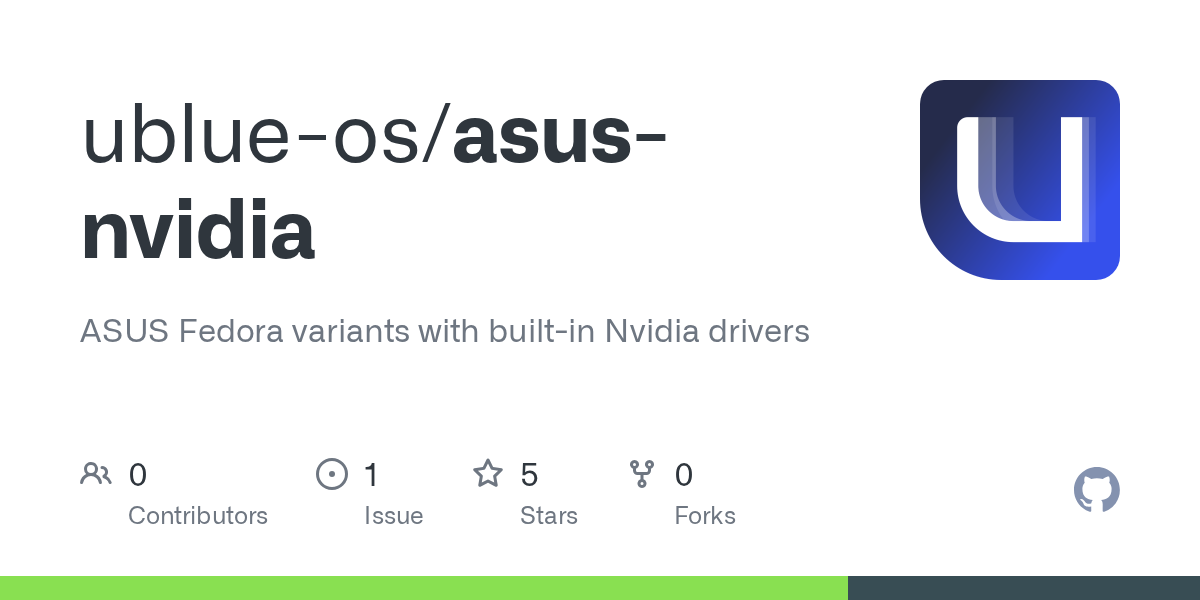Image resolution: width=1200 pixels, height=600 pixels.
Task: Click the 0 count above Forks
Action: [x=684, y=475]
